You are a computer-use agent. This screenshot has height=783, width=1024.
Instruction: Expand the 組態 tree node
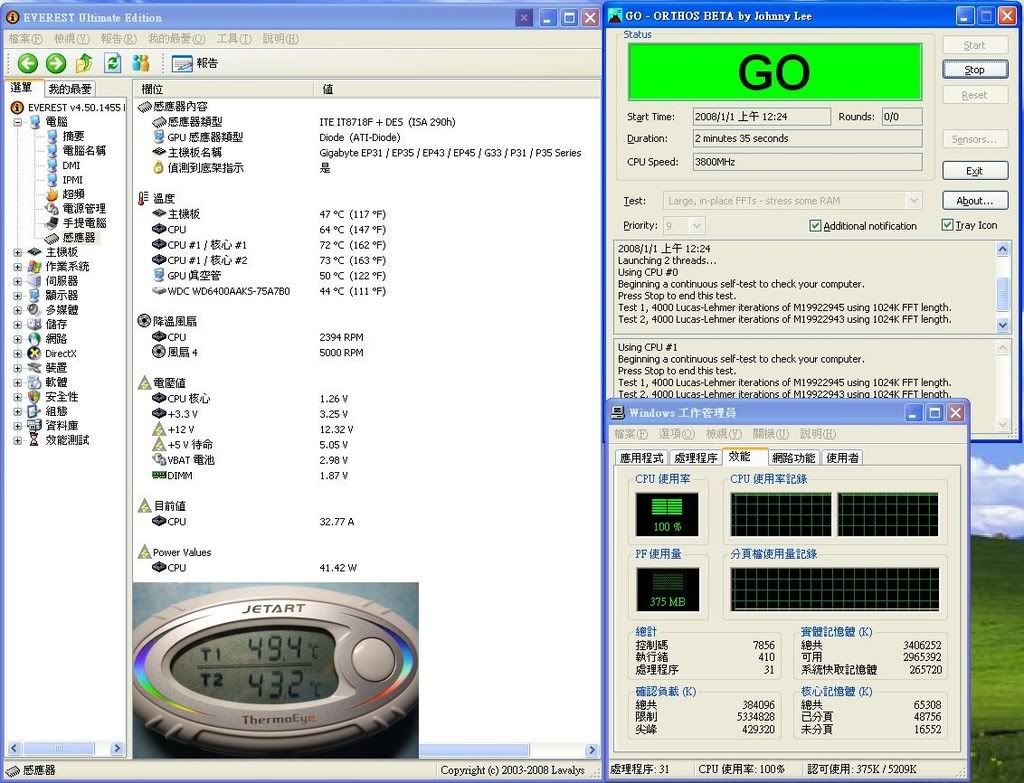click(x=18, y=411)
